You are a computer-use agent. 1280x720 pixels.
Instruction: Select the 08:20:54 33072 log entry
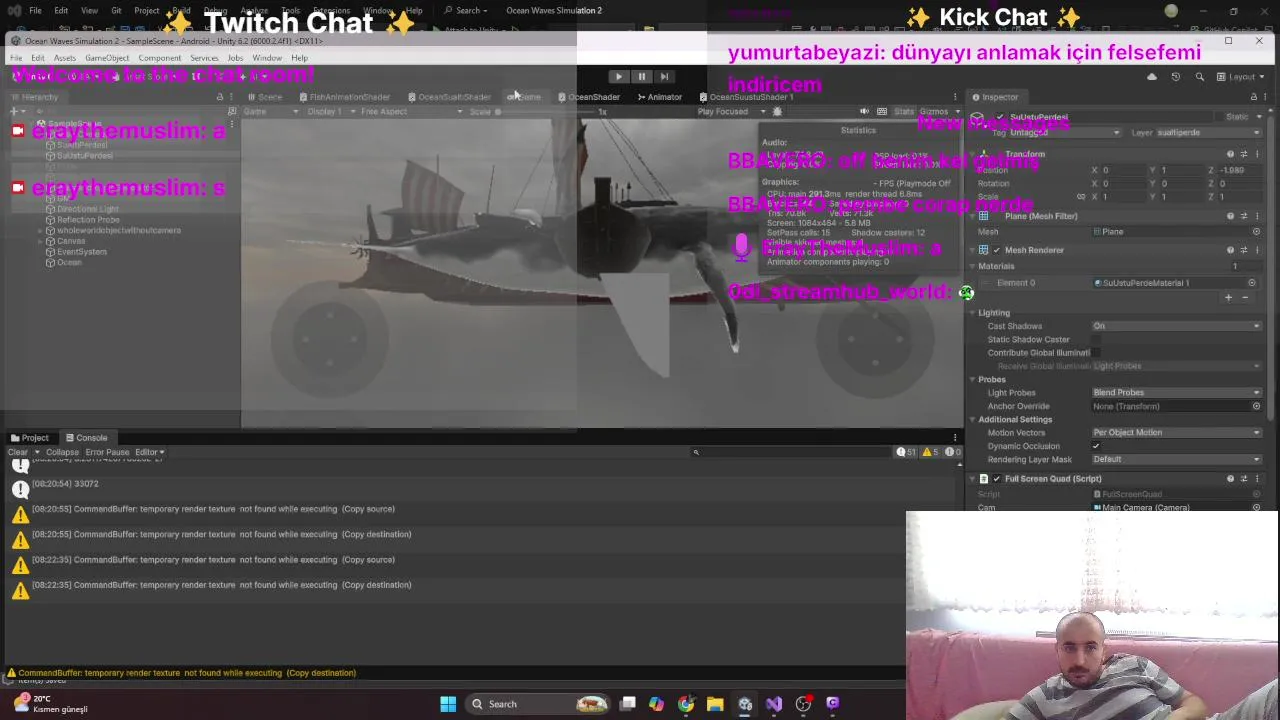[x=480, y=488]
